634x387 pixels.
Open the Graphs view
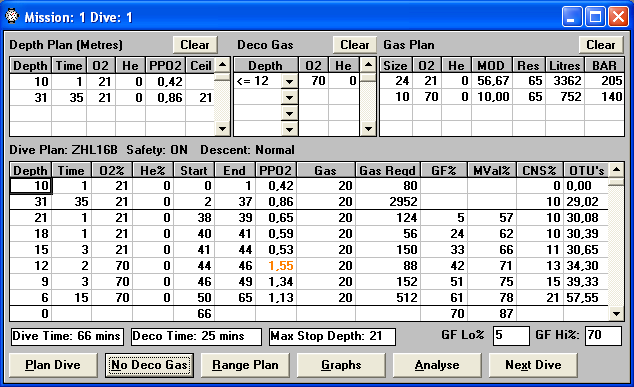[341, 365]
